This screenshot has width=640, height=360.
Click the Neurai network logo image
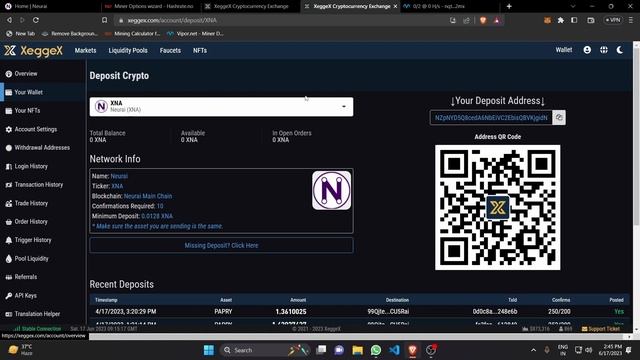[x=331, y=191]
